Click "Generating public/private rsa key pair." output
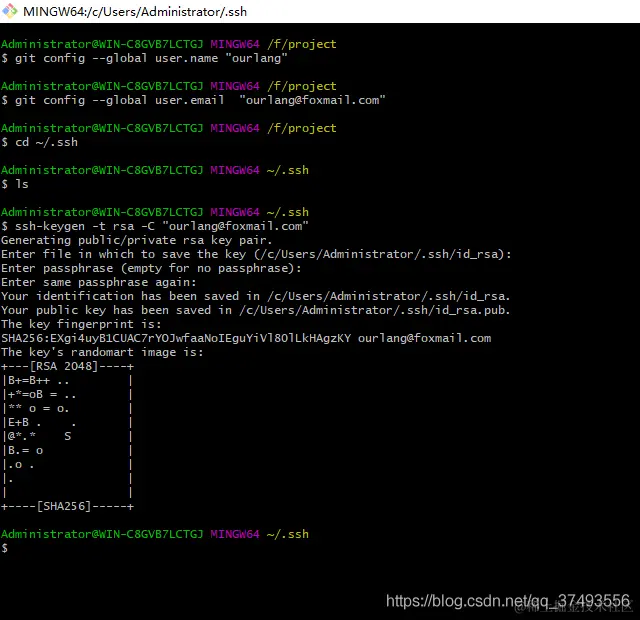The image size is (640, 620). 137,240
